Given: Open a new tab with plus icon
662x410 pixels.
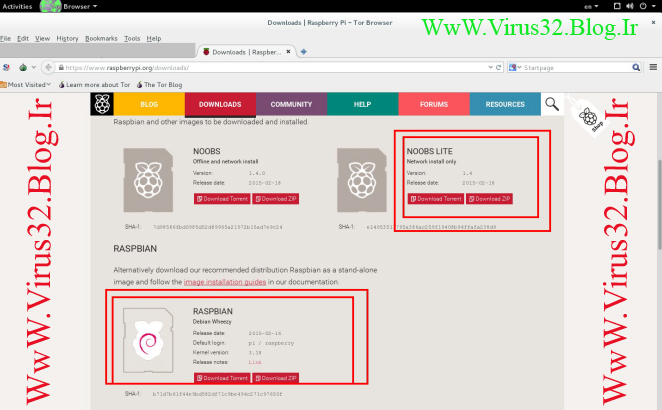Looking at the screenshot, I should click(303, 52).
